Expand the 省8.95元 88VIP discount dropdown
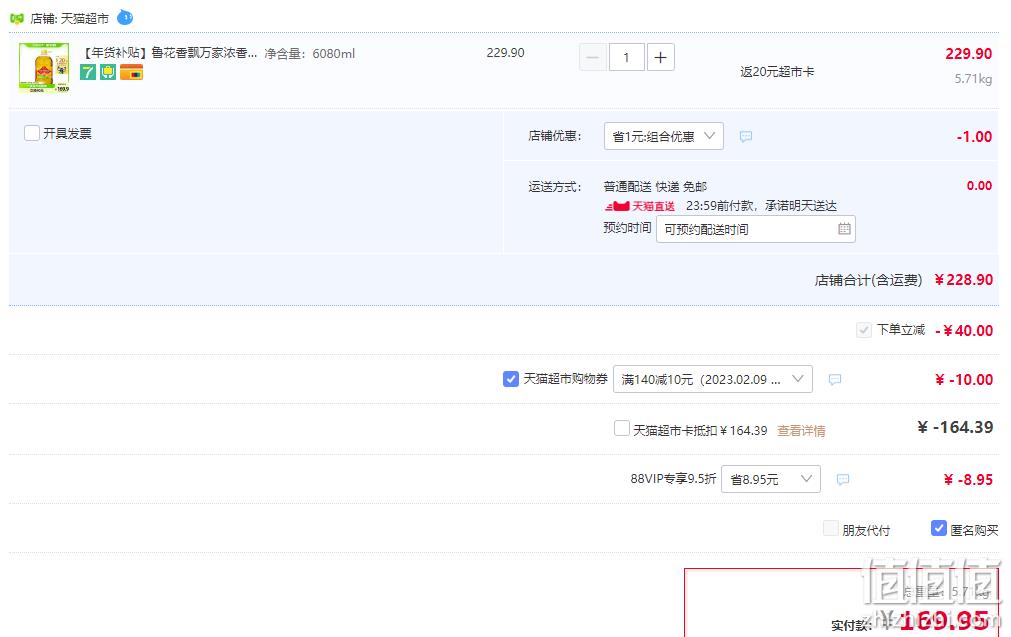This screenshot has height=637, width=1011. pyautogui.click(x=771, y=479)
